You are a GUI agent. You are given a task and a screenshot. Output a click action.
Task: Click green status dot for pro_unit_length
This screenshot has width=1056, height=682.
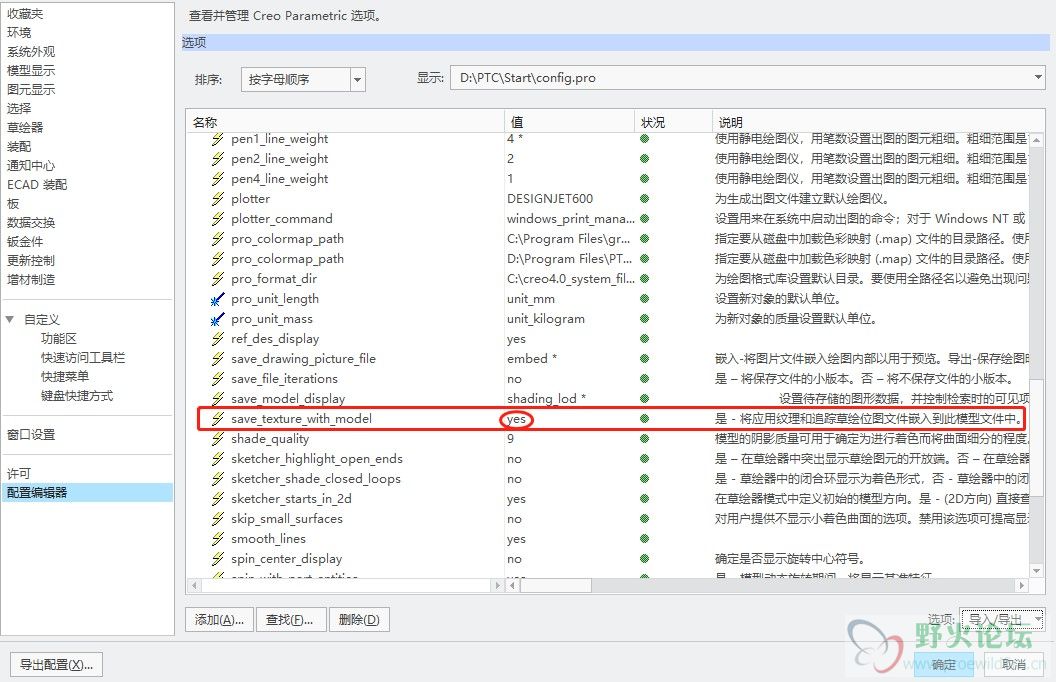click(645, 299)
